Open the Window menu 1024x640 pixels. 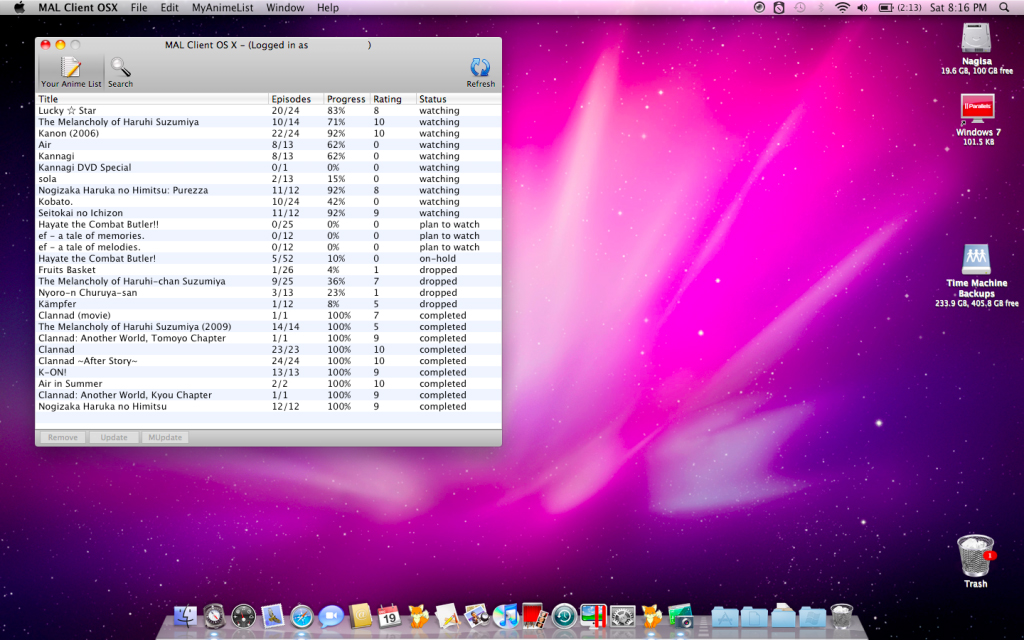pos(285,8)
